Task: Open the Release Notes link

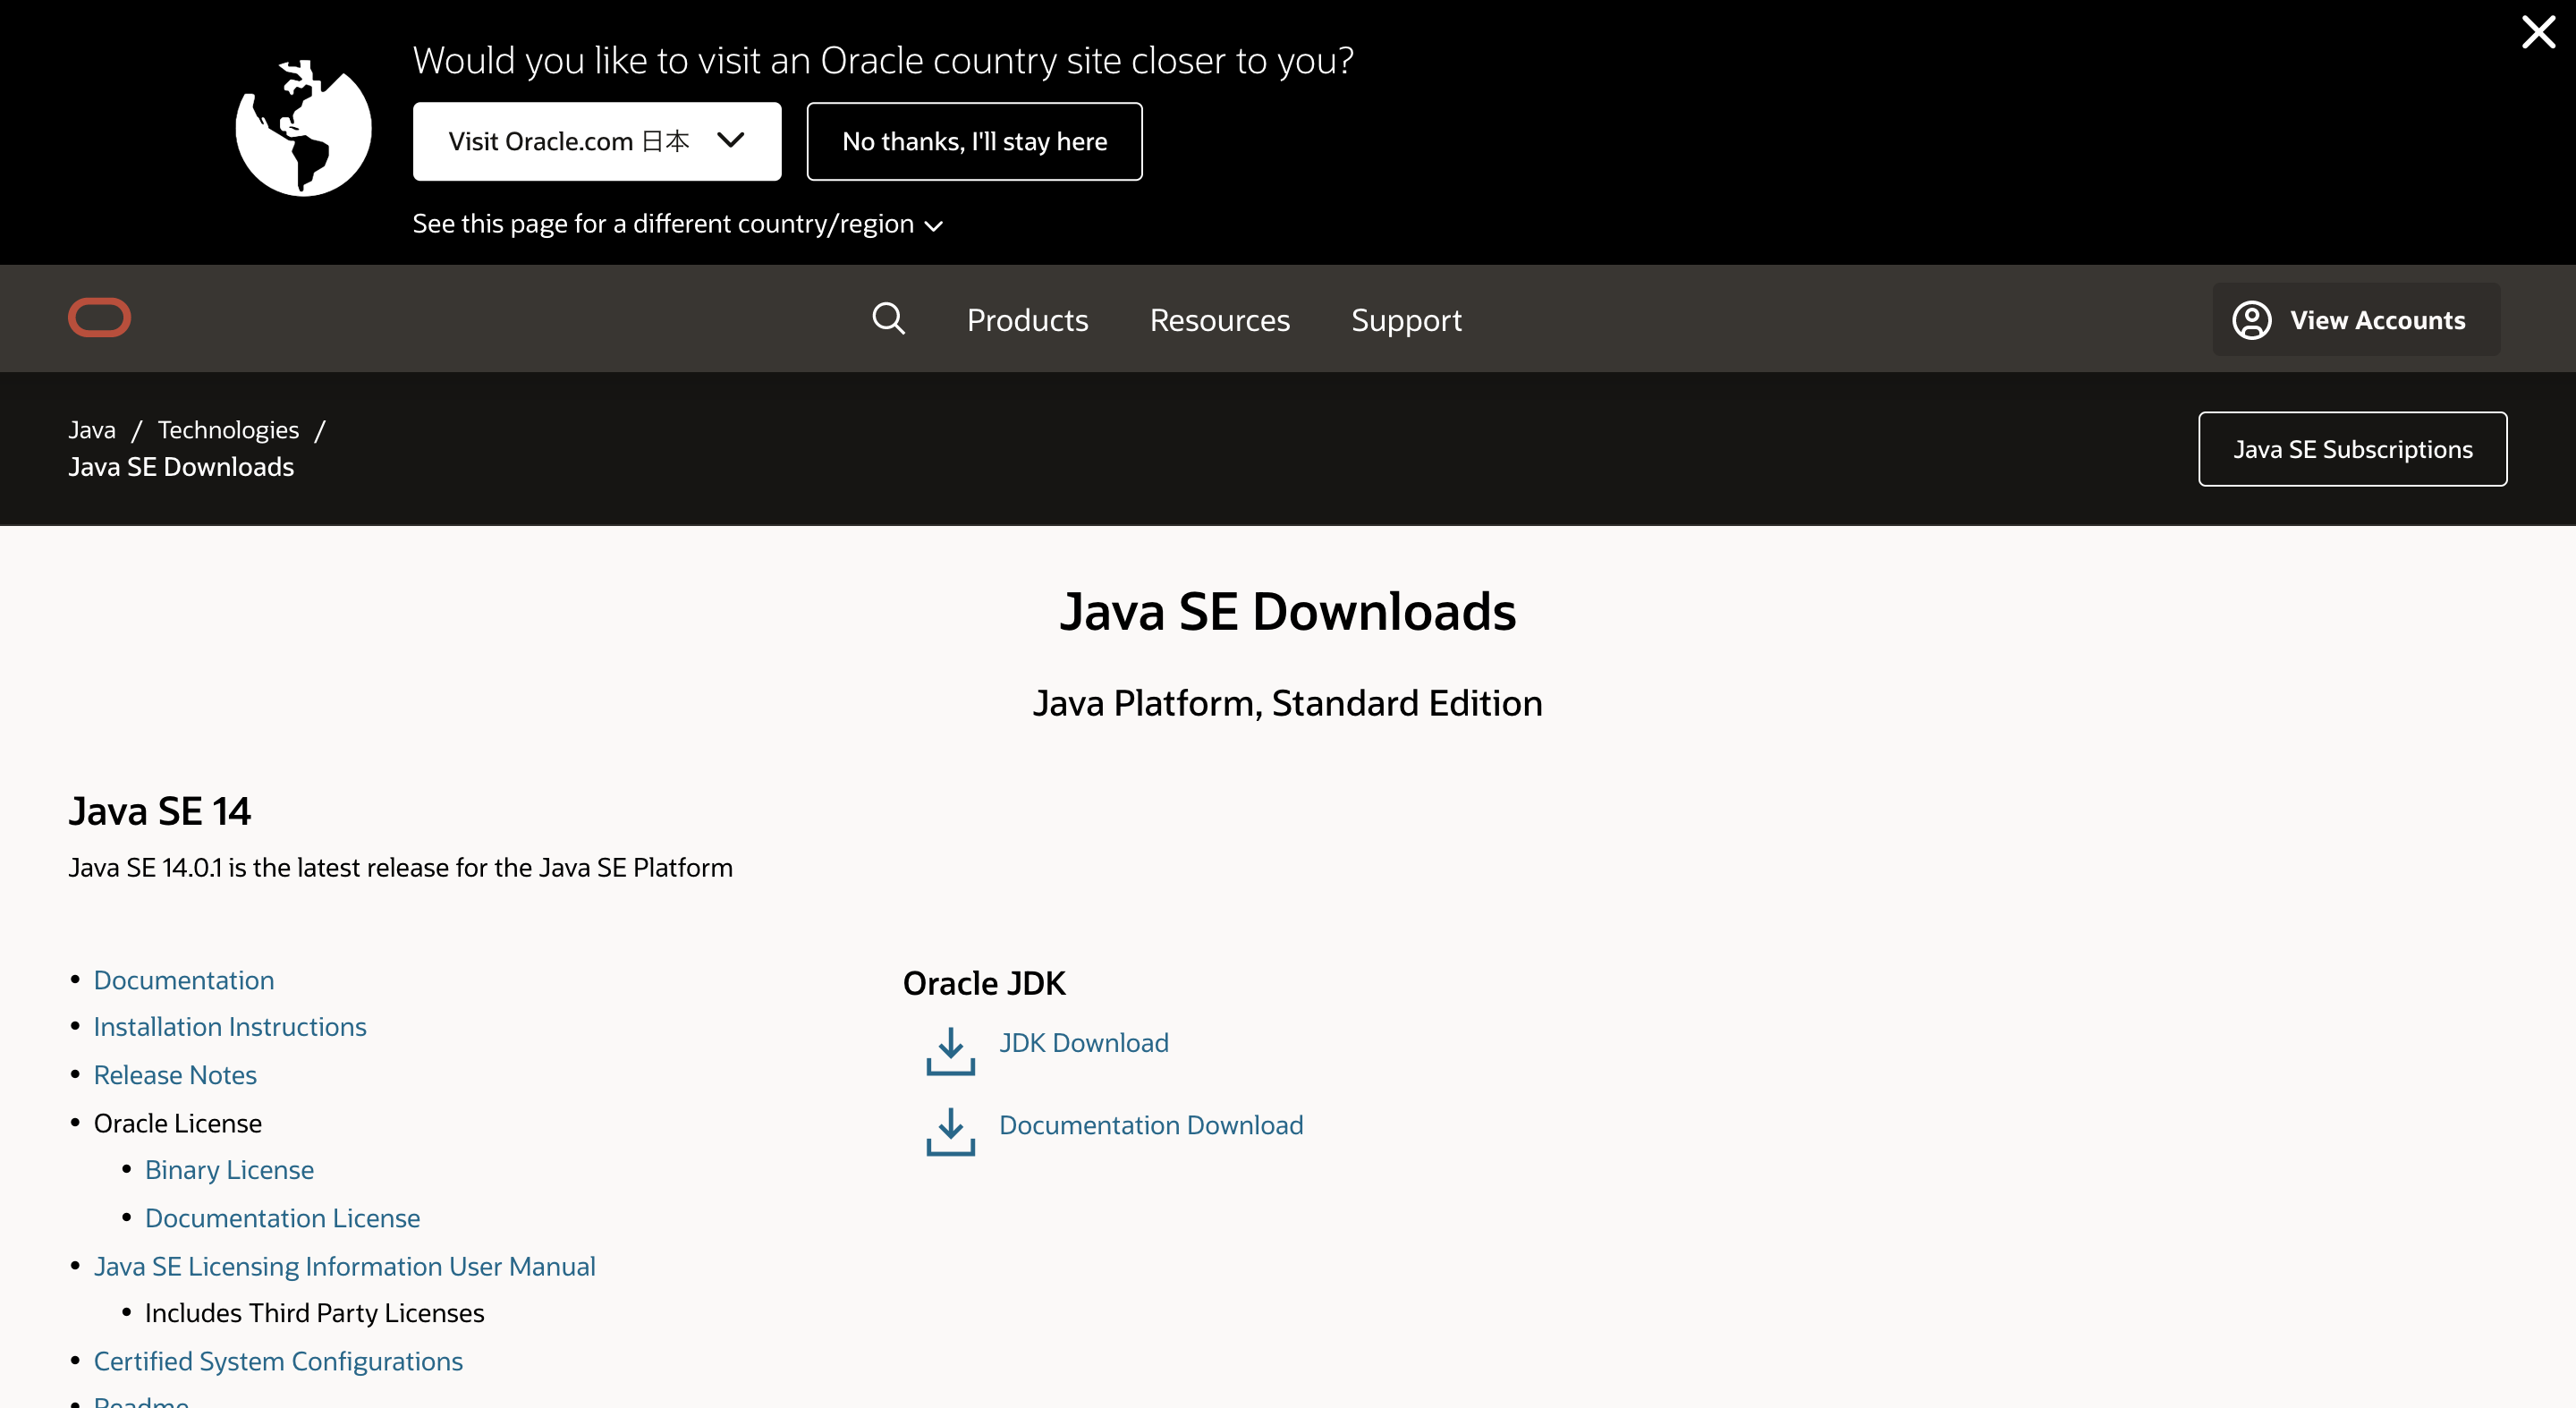Action: [175, 1075]
